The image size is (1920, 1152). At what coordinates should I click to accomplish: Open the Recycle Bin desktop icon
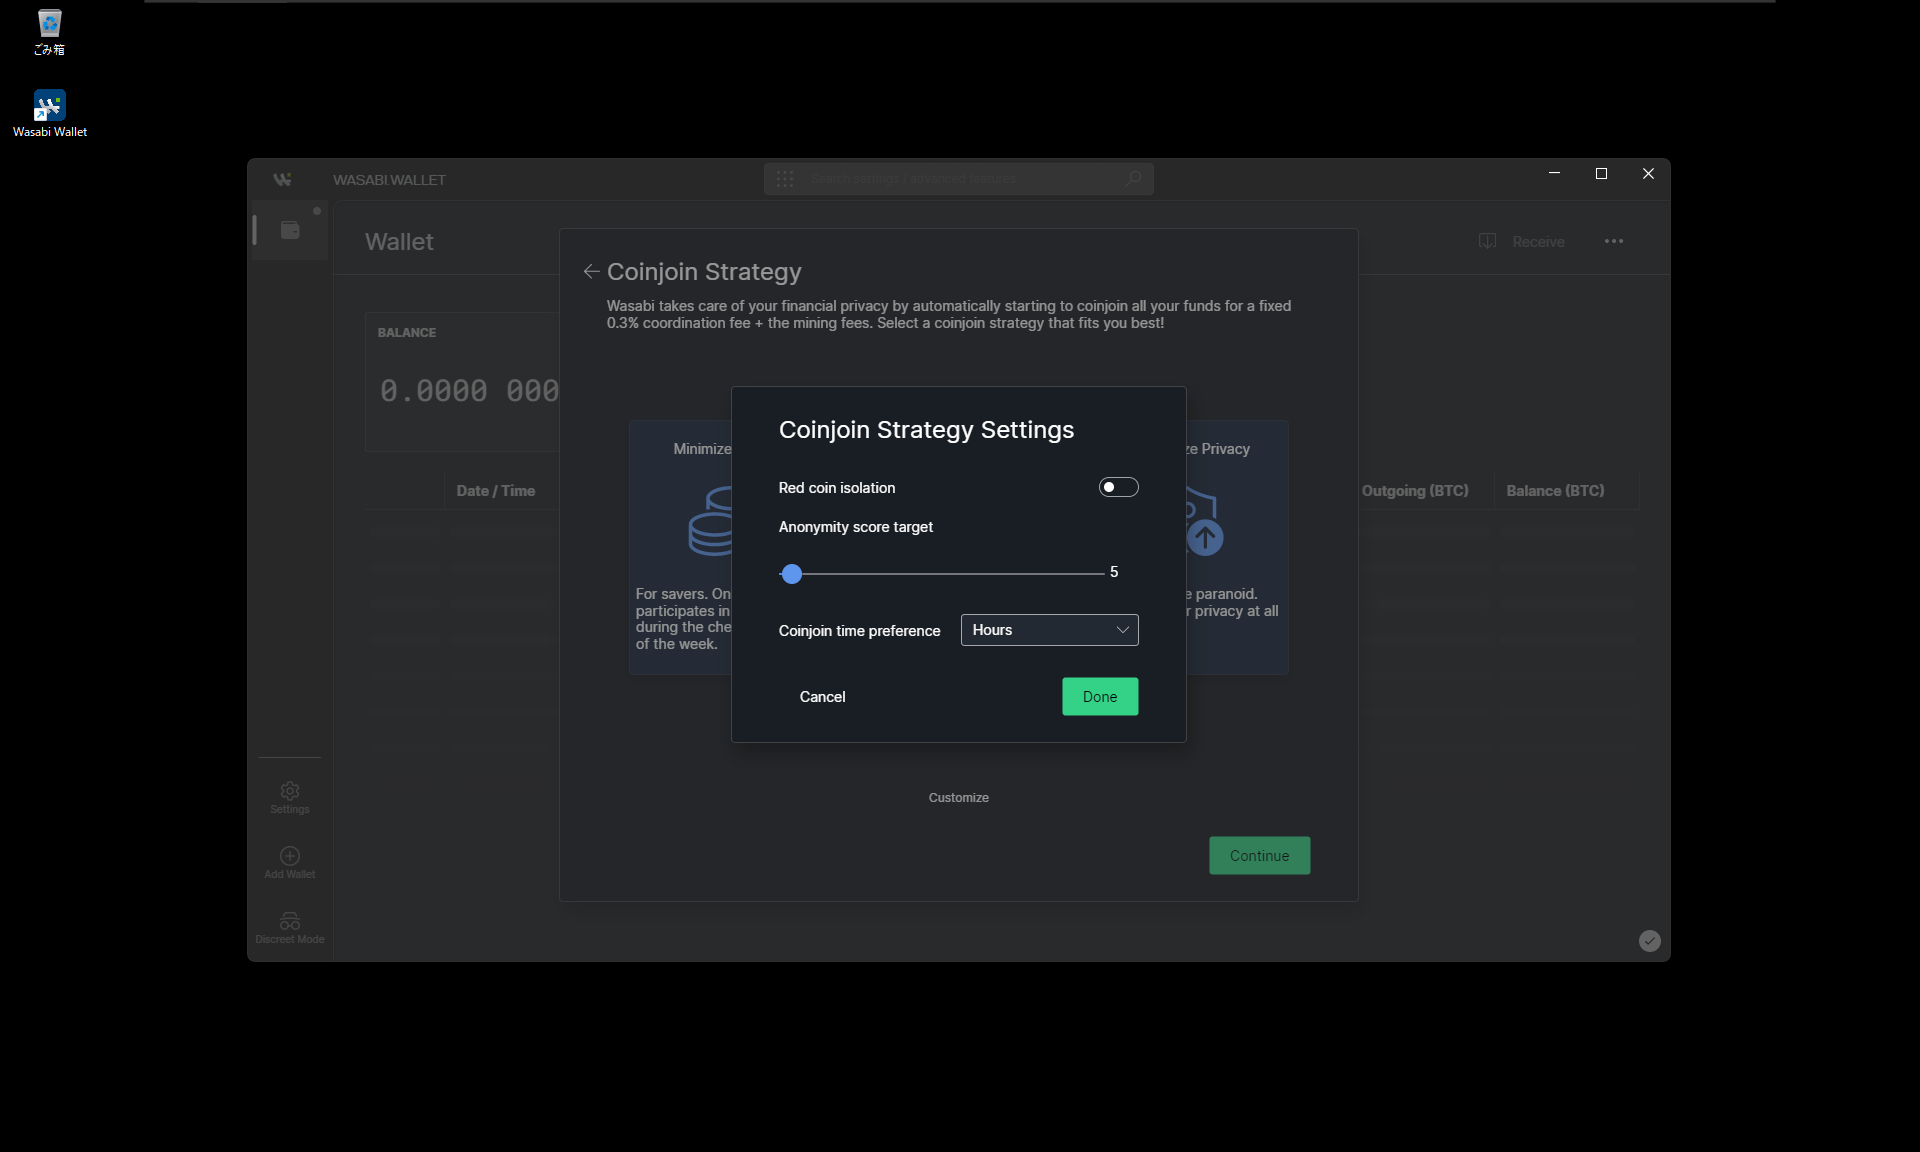[49, 33]
